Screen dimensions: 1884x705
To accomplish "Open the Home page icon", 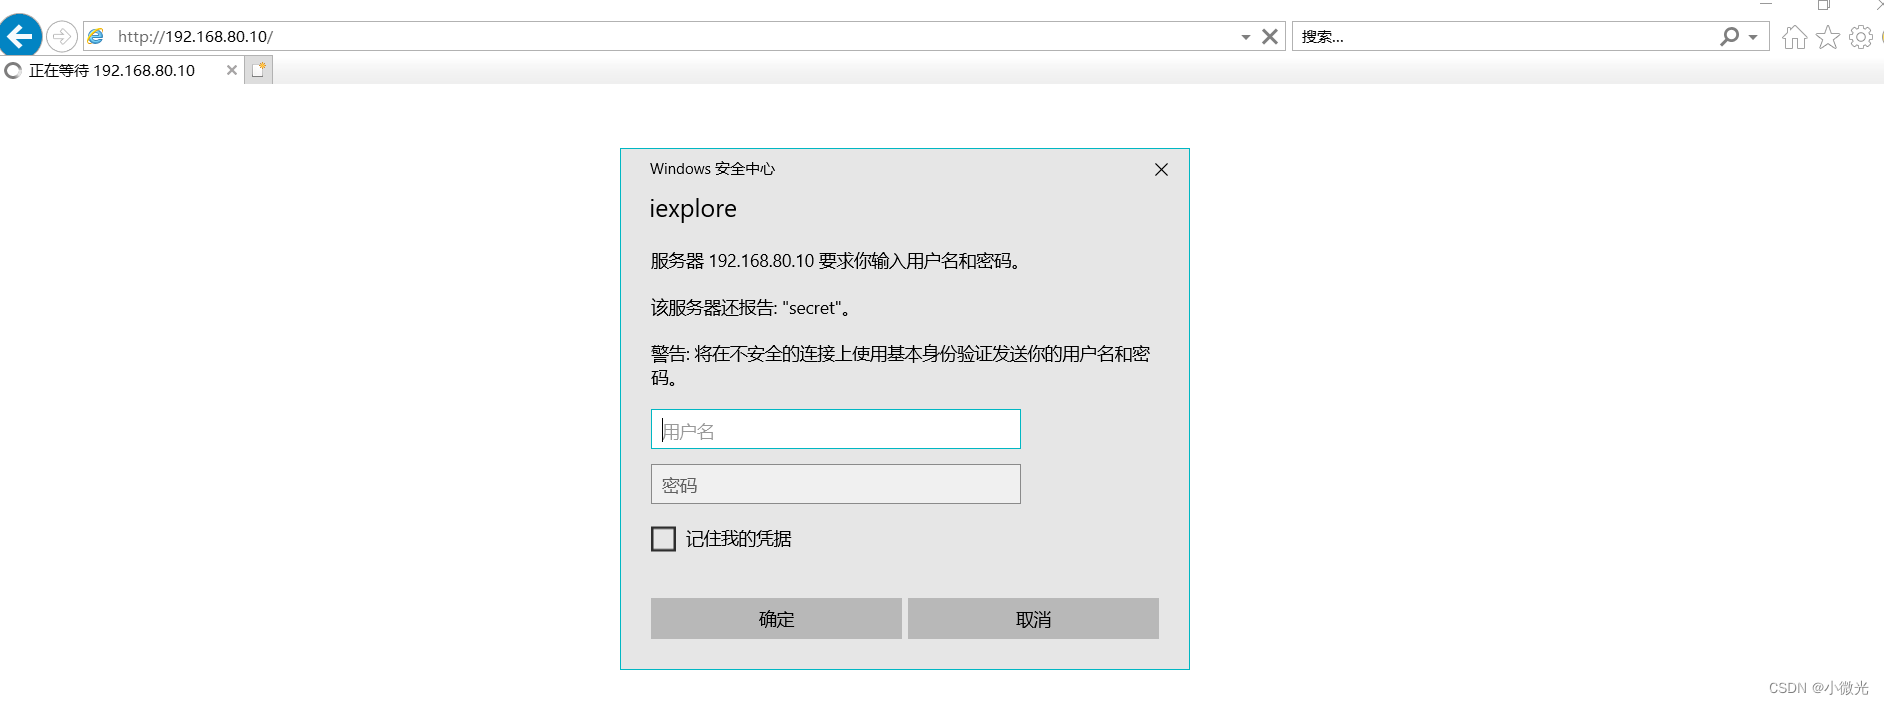I will [x=1795, y=37].
